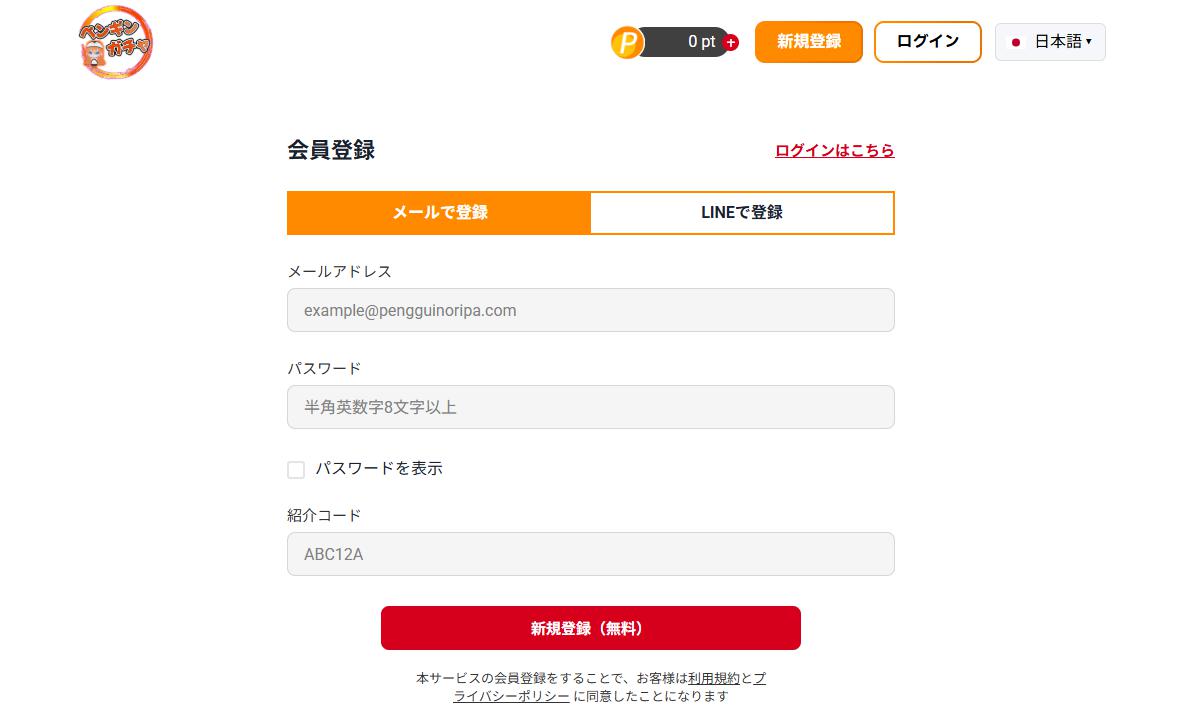Image resolution: width=1201 pixels, height=728 pixels.
Task: Click the Penguin Gacha logo
Action: point(116,42)
